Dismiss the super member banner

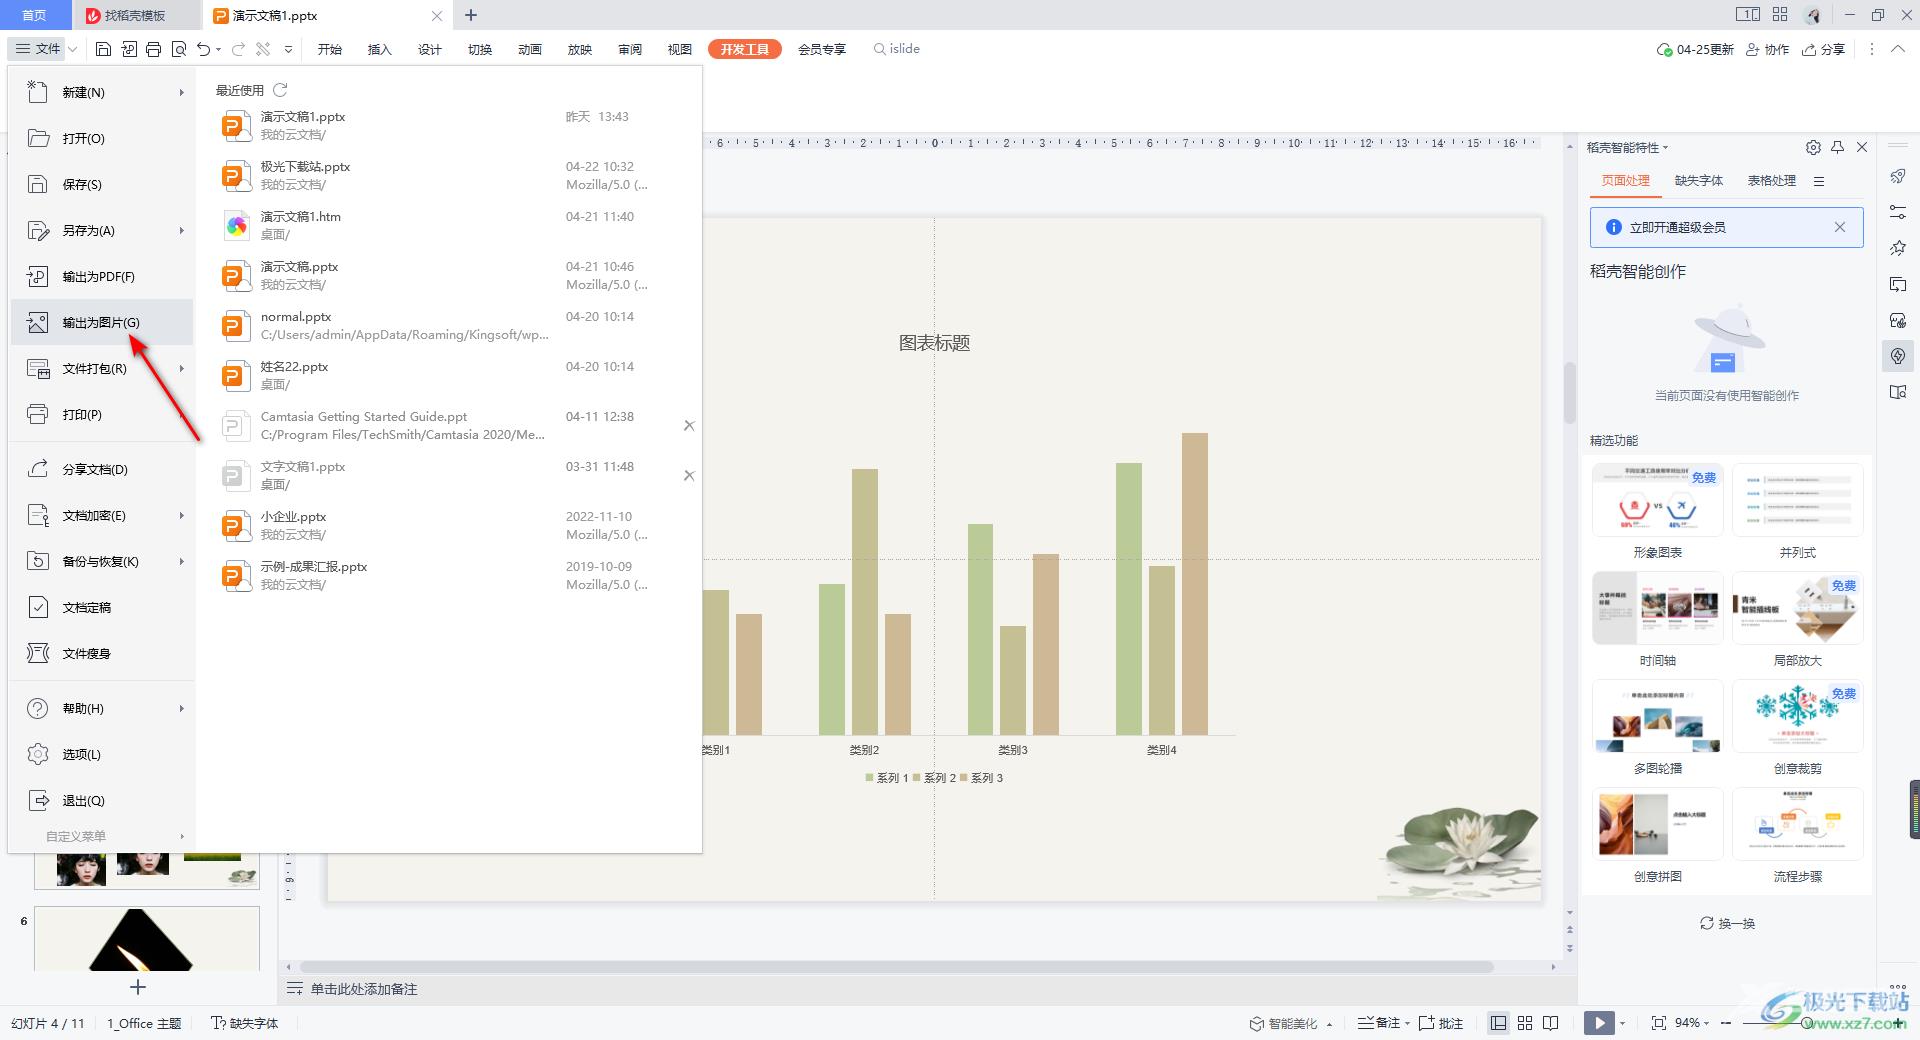[x=1840, y=227]
